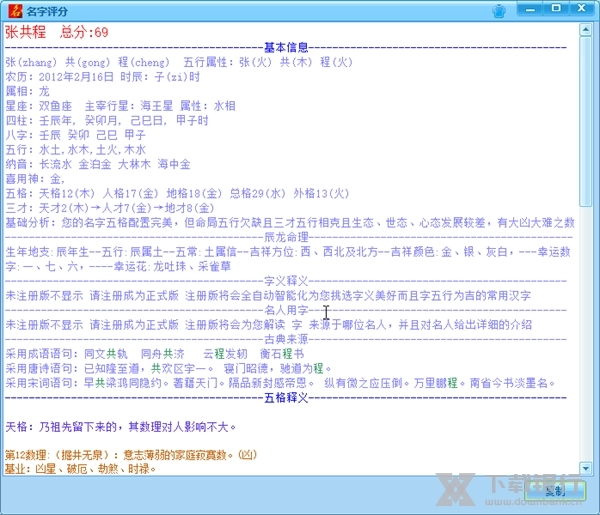Click the 五格释义 section header
Screen dimensions: 600x515
click(286, 398)
